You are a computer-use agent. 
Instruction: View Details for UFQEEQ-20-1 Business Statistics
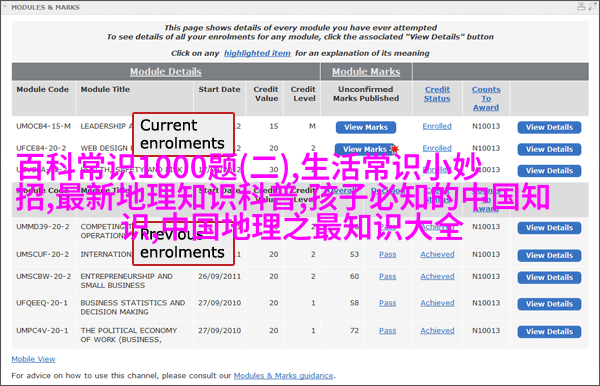coord(549,304)
